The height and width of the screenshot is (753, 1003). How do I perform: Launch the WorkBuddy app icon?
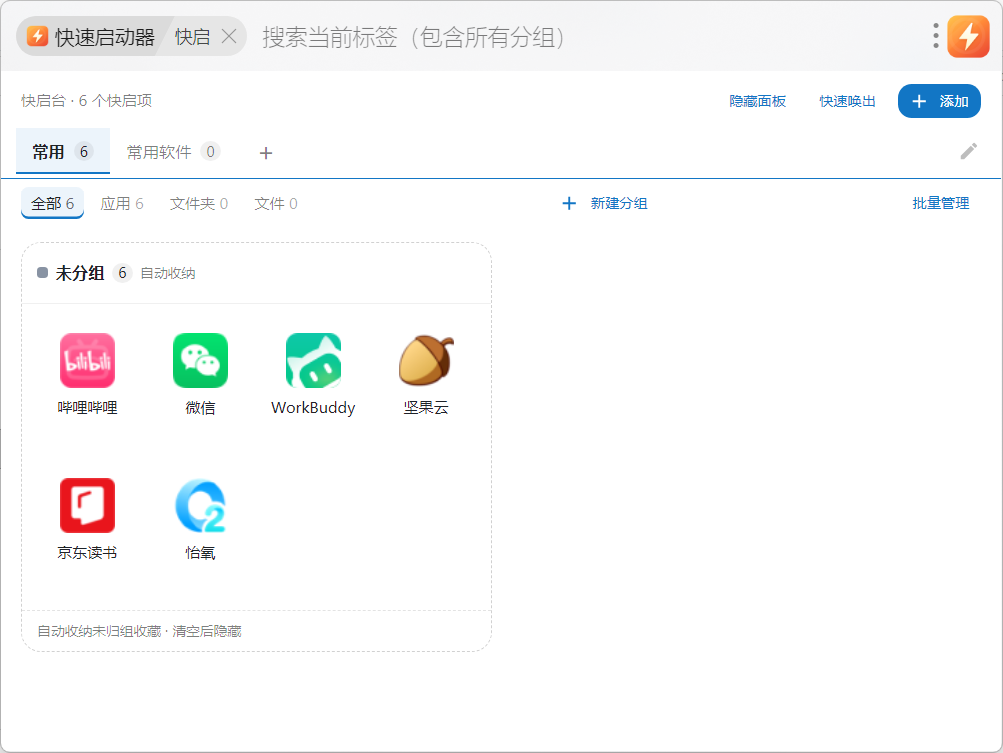313,360
